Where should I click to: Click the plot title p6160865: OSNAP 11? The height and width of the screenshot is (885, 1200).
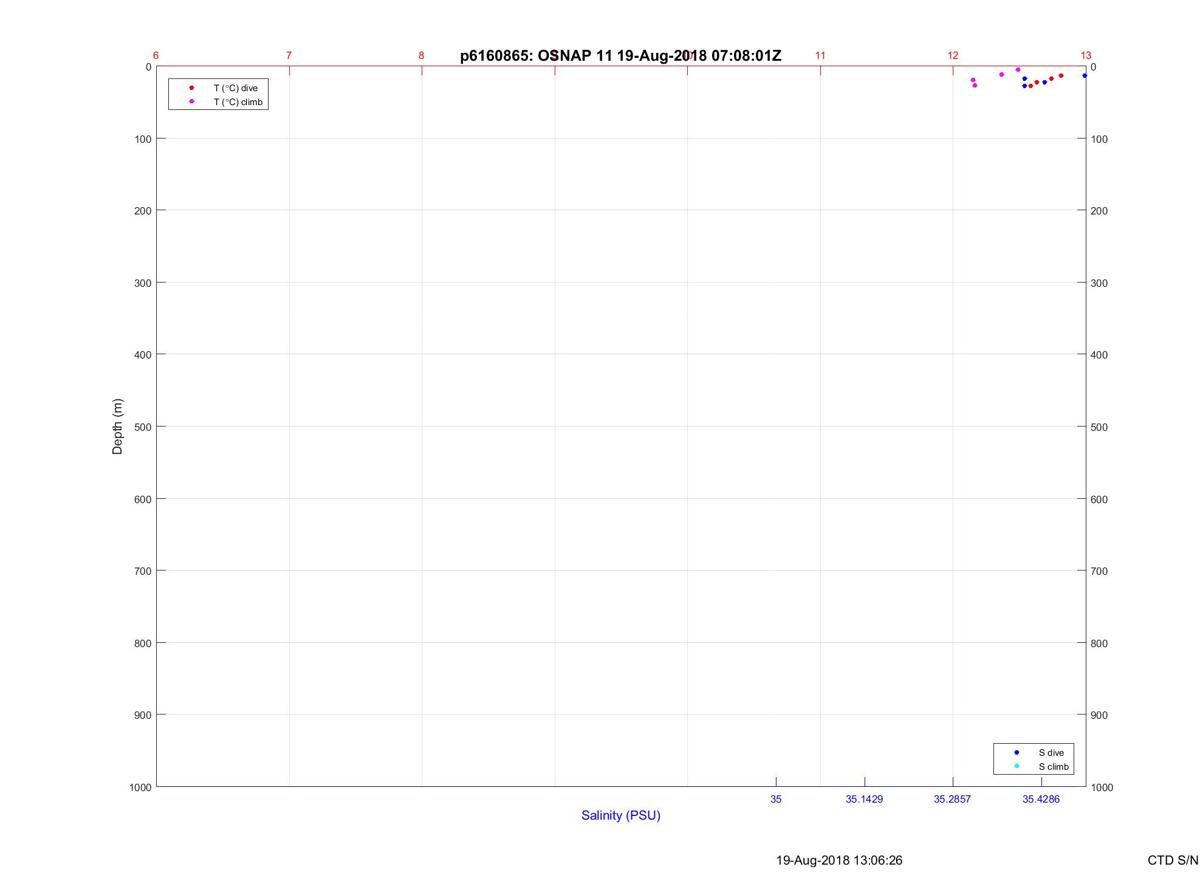(621, 56)
